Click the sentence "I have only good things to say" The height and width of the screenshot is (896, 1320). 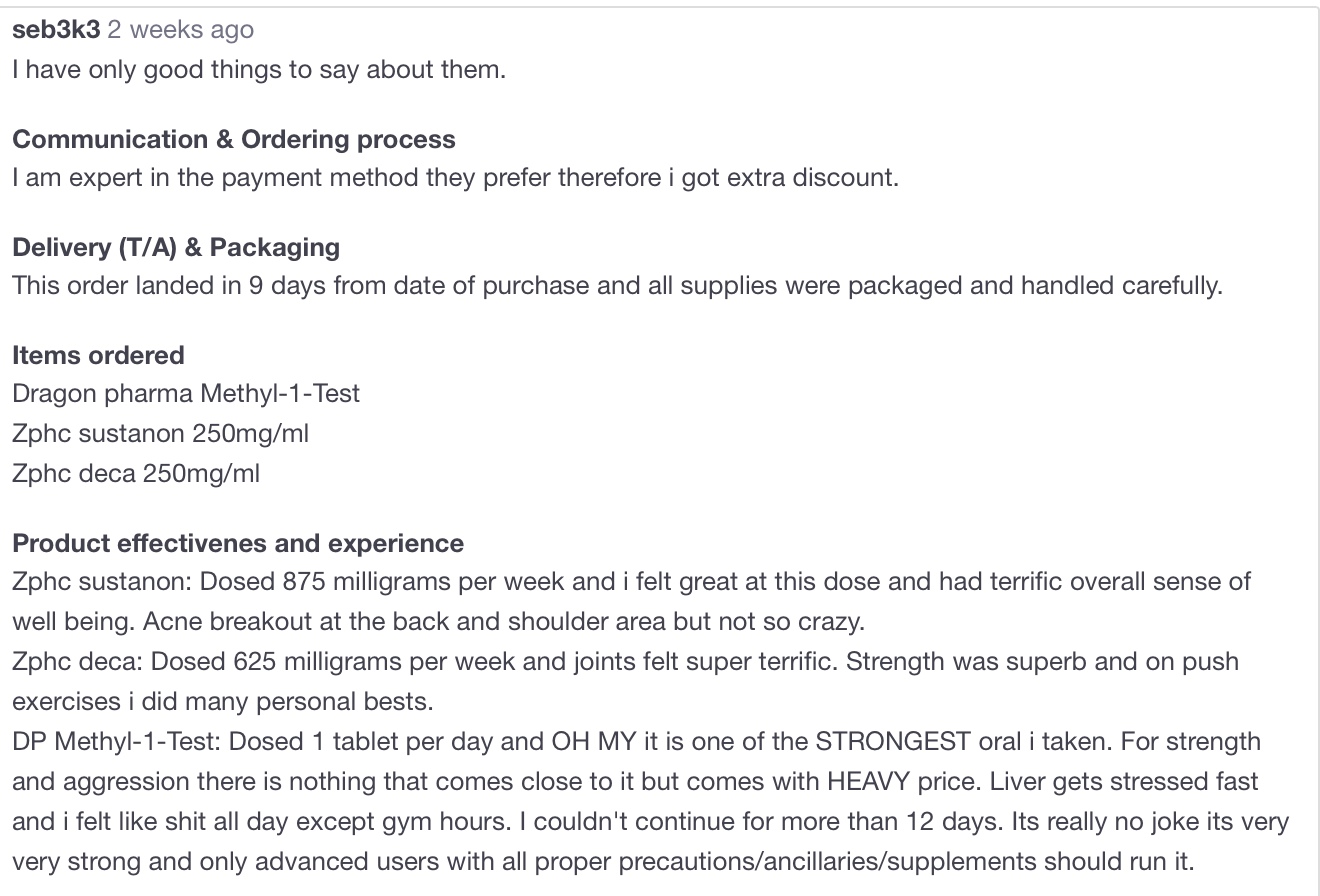[259, 70]
